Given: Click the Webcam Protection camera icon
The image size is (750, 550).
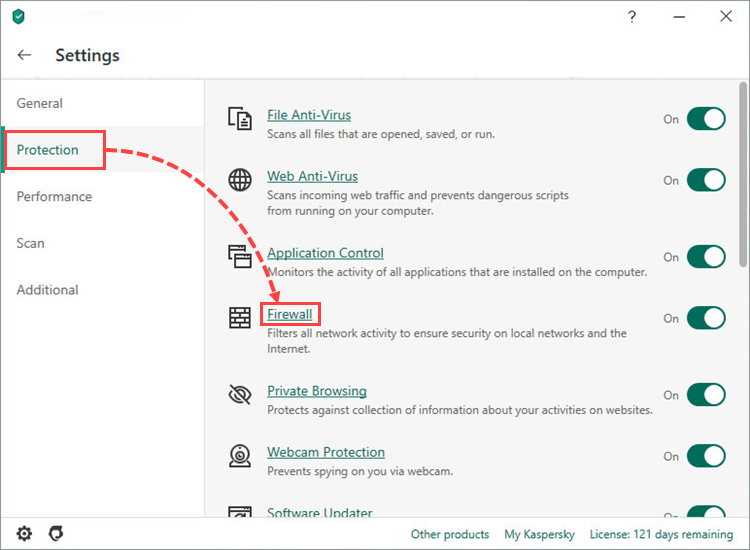Looking at the screenshot, I should click(x=240, y=455).
